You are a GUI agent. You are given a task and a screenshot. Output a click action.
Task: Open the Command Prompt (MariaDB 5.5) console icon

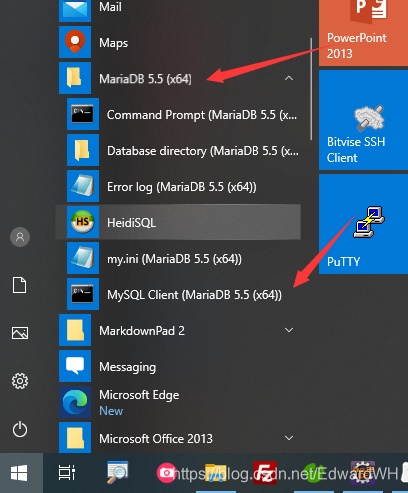(83, 114)
